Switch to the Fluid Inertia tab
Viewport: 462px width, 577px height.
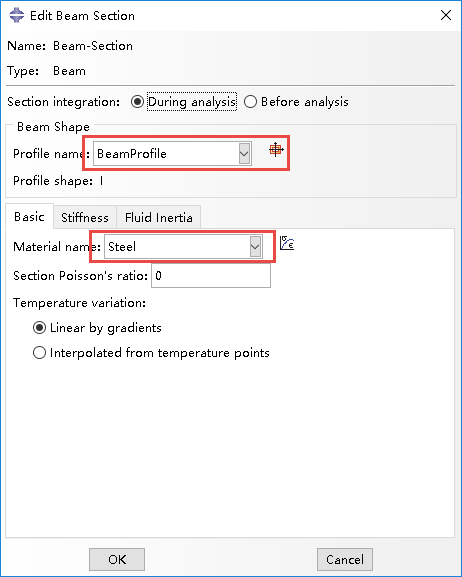pyautogui.click(x=159, y=217)
